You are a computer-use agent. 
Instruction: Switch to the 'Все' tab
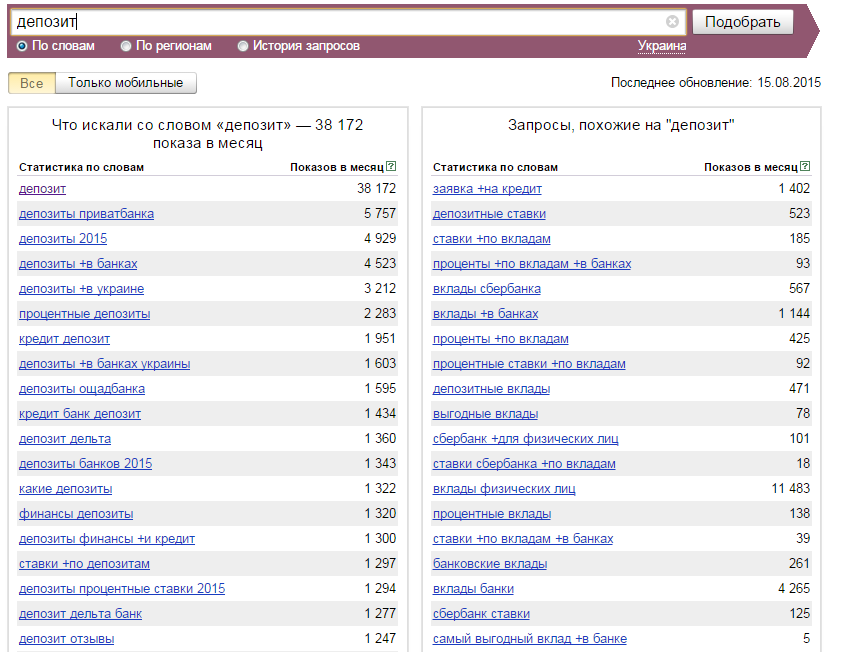click(x=31, y=83)
